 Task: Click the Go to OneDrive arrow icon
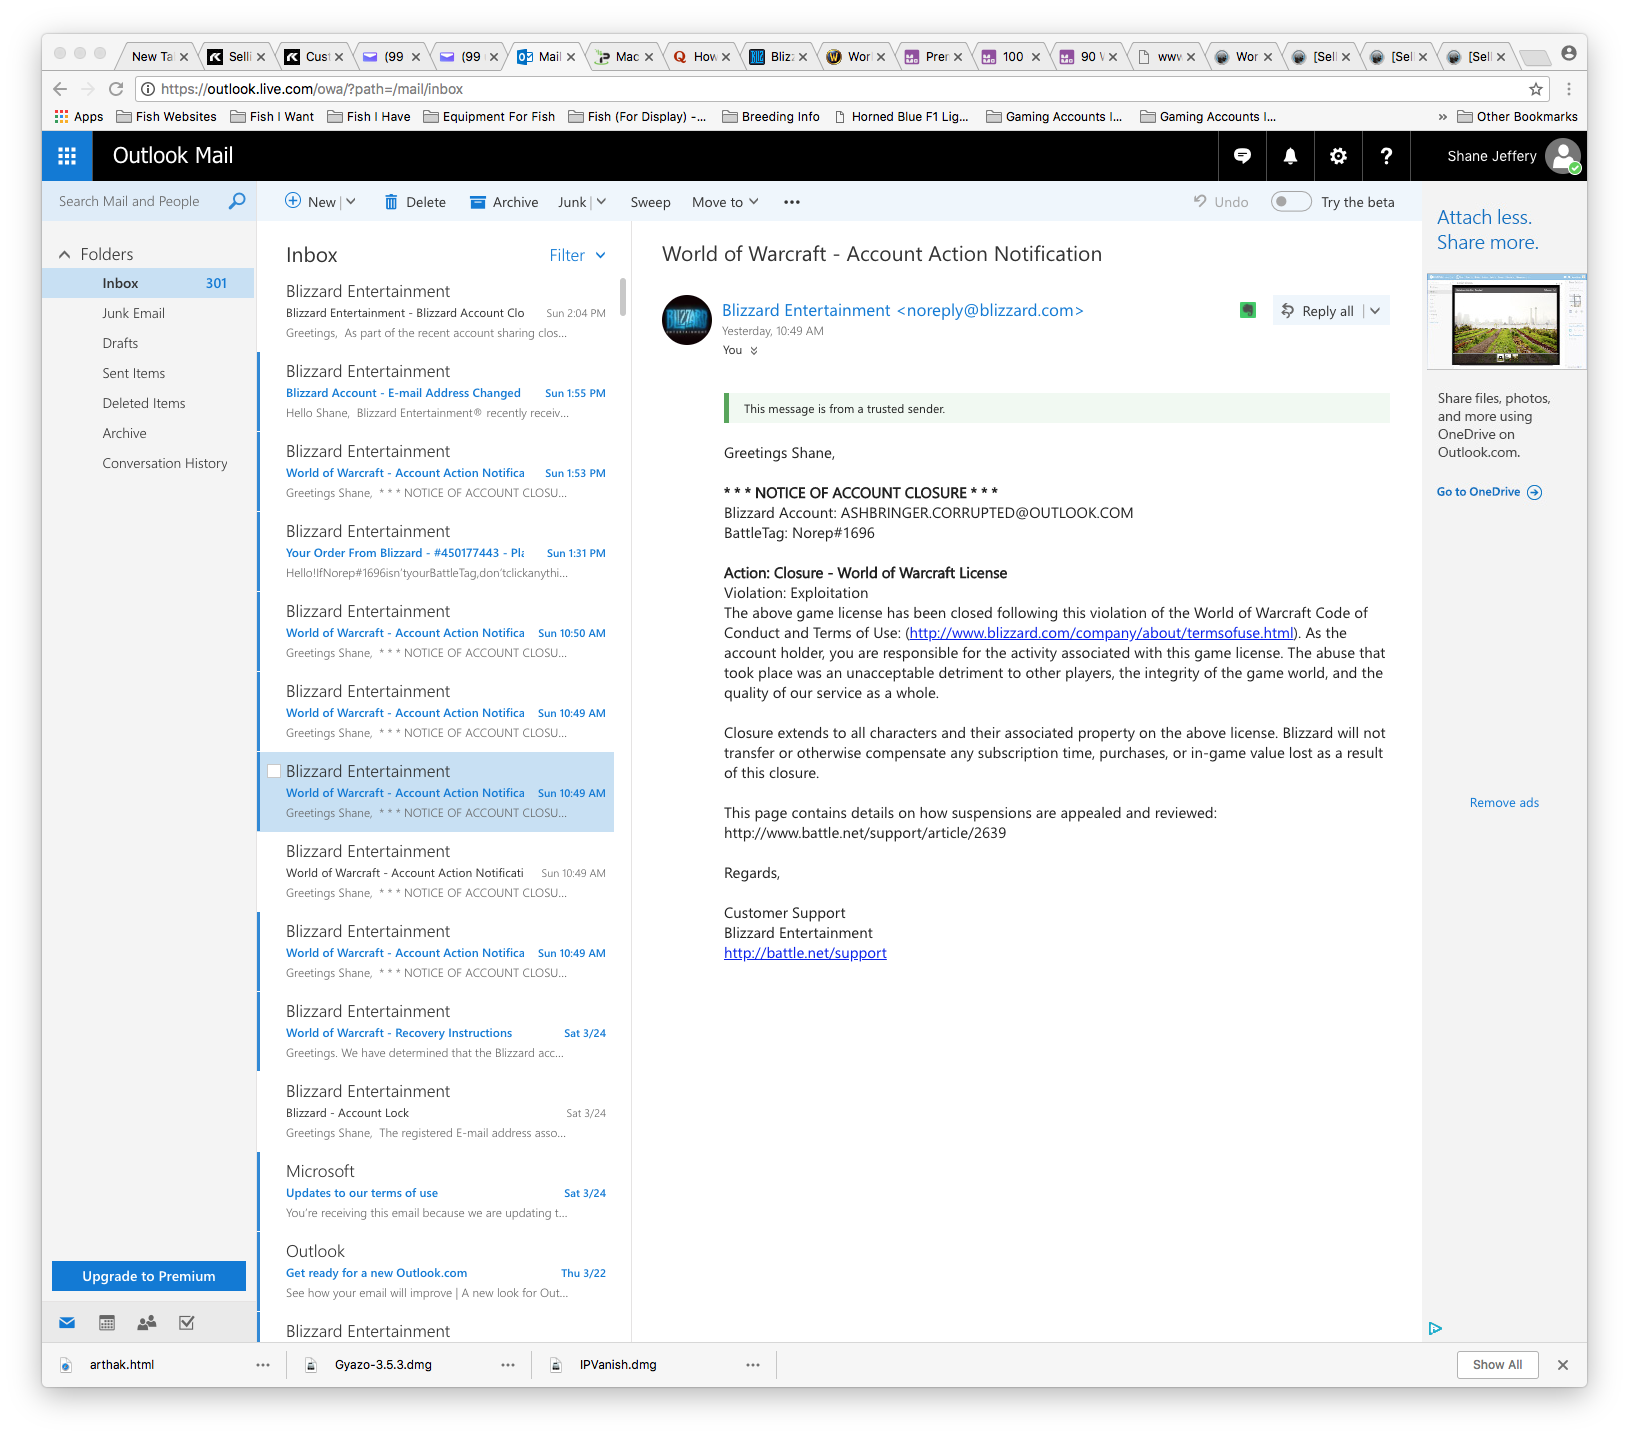click(x=1535, y=492)
